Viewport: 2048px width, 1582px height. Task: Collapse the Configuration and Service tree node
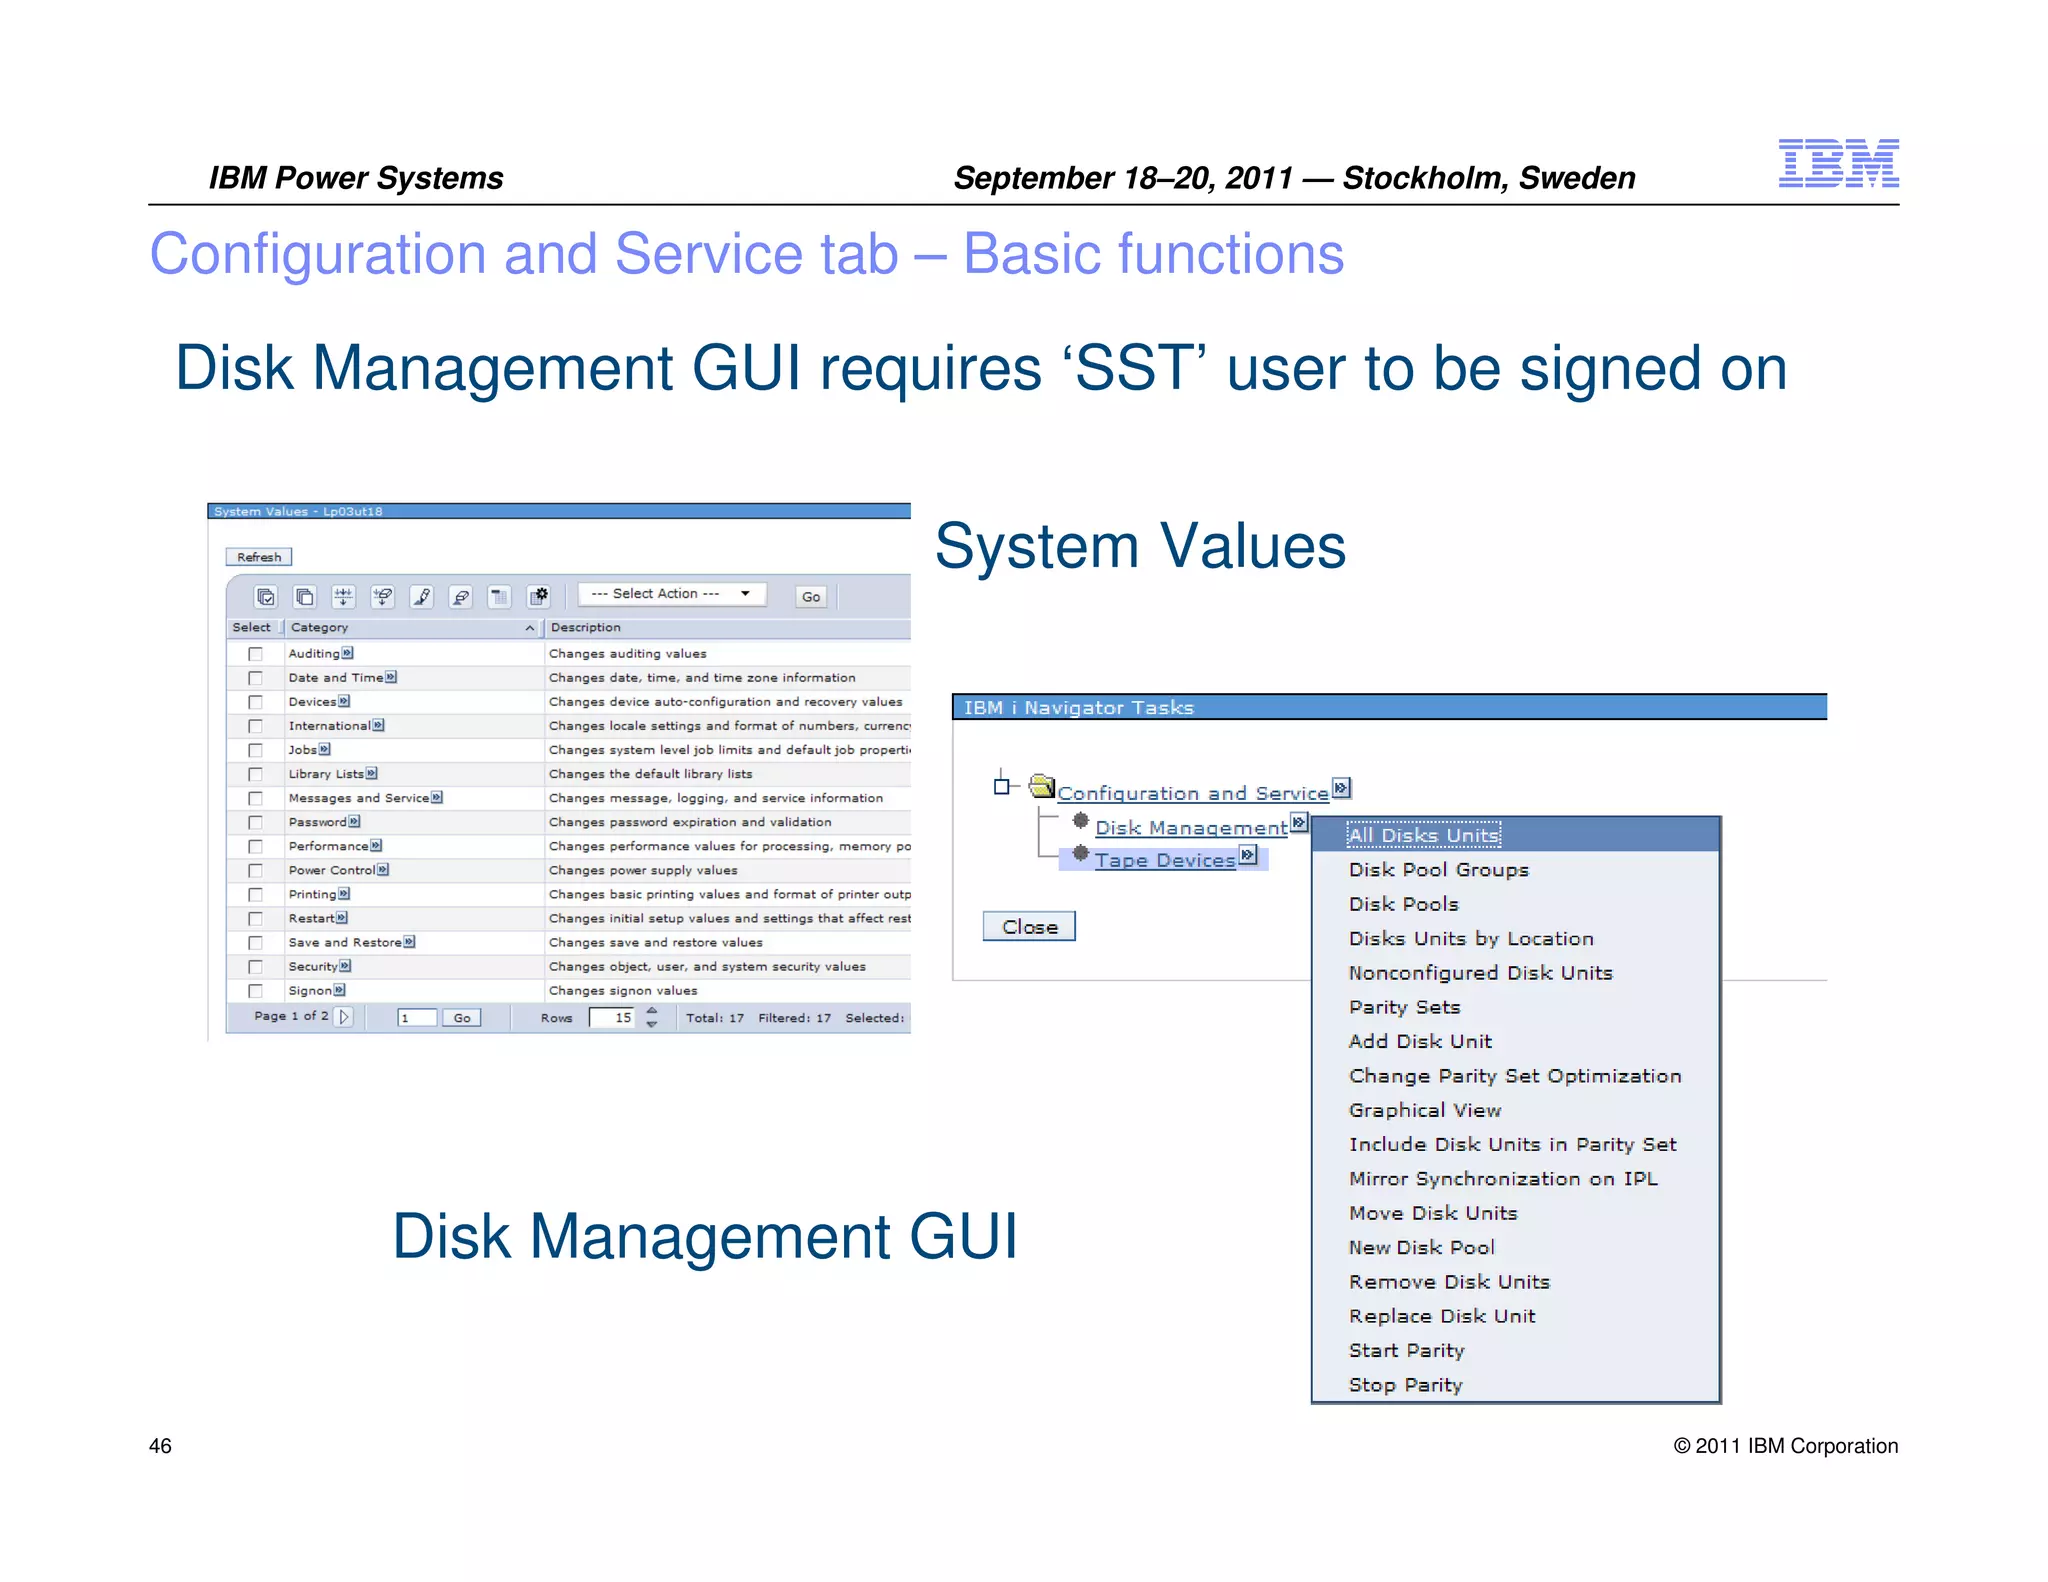pyautogui.click(x=1001, y=786)
